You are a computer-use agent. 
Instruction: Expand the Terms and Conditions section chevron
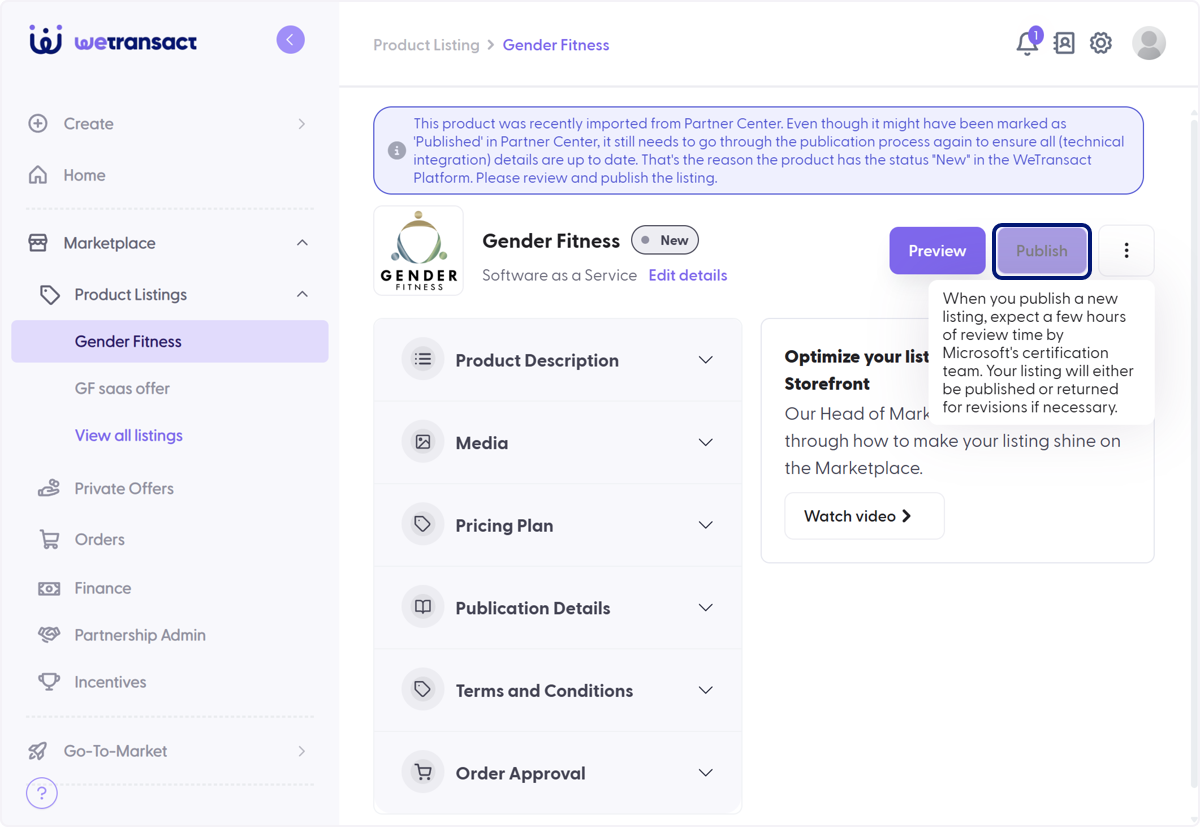pyautogui.click(x=706, y=690)
